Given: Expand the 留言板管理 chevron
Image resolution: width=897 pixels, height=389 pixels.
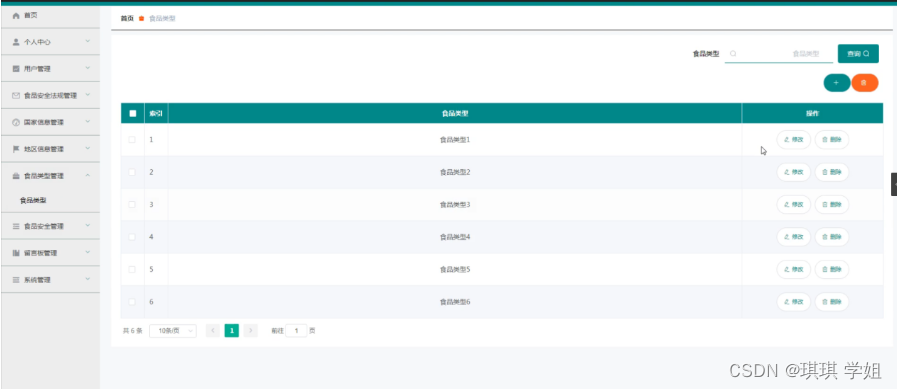Looking at the screenshot, I should 88,252.
